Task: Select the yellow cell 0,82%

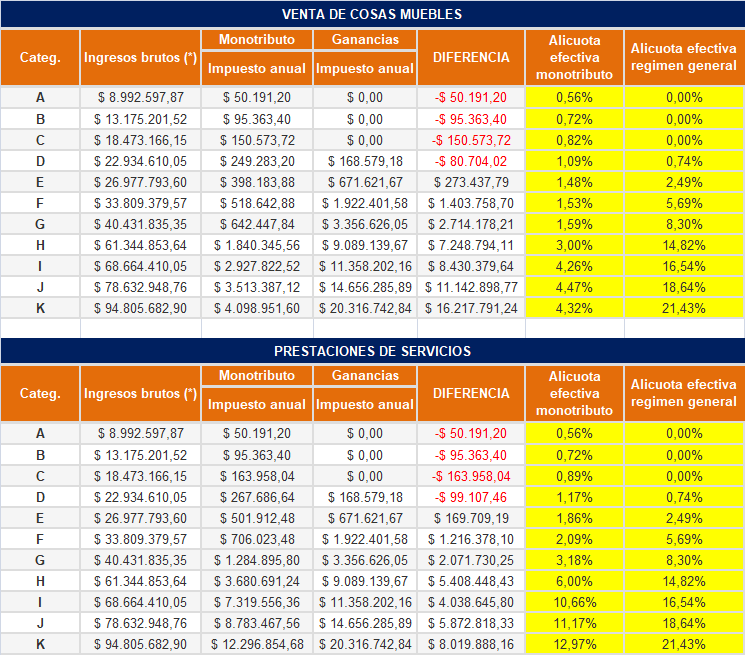Action: (x=574, y=141)
